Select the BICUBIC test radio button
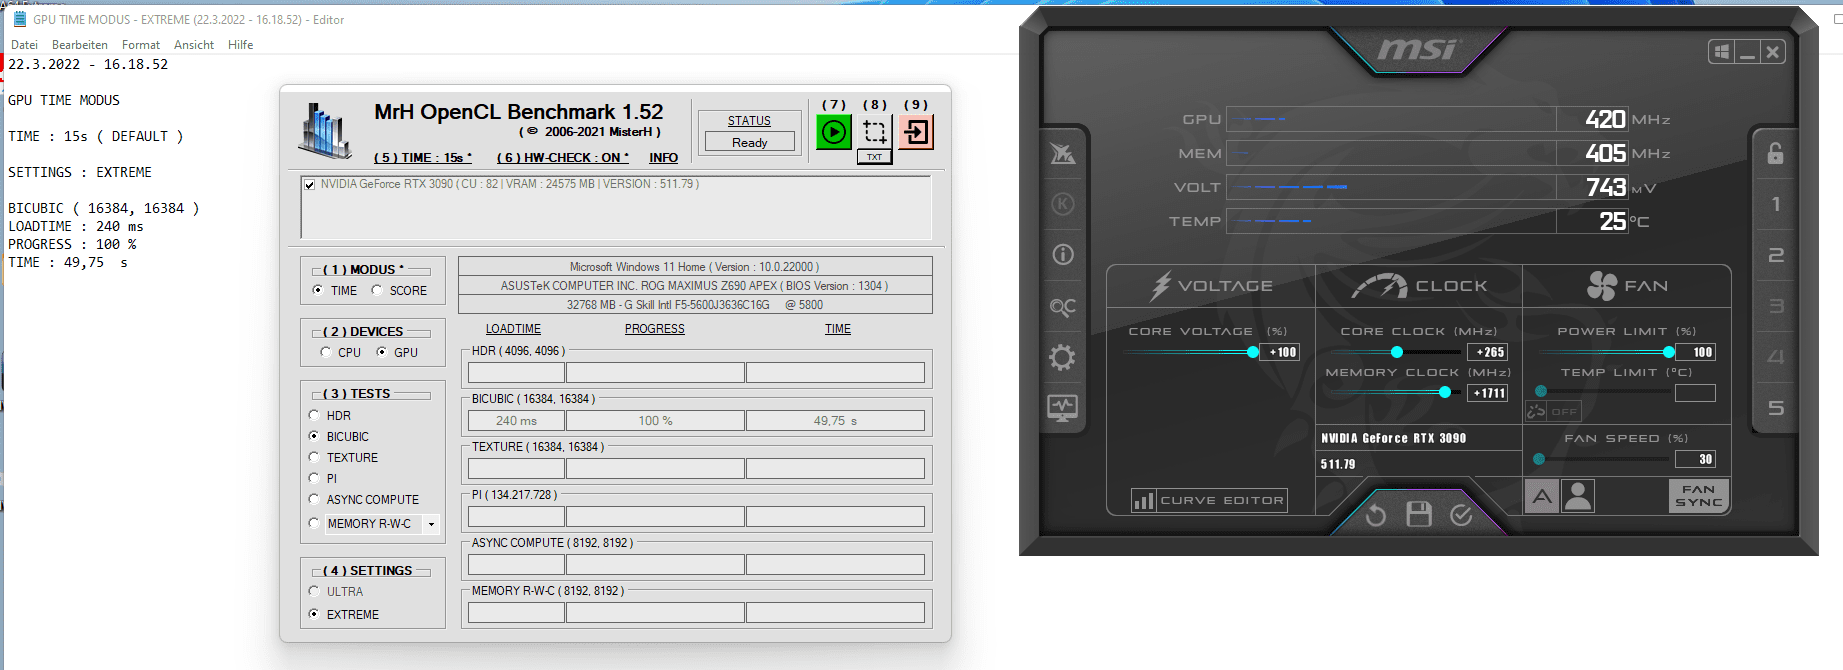The image size is (1843, 670). tap(314, 437)
